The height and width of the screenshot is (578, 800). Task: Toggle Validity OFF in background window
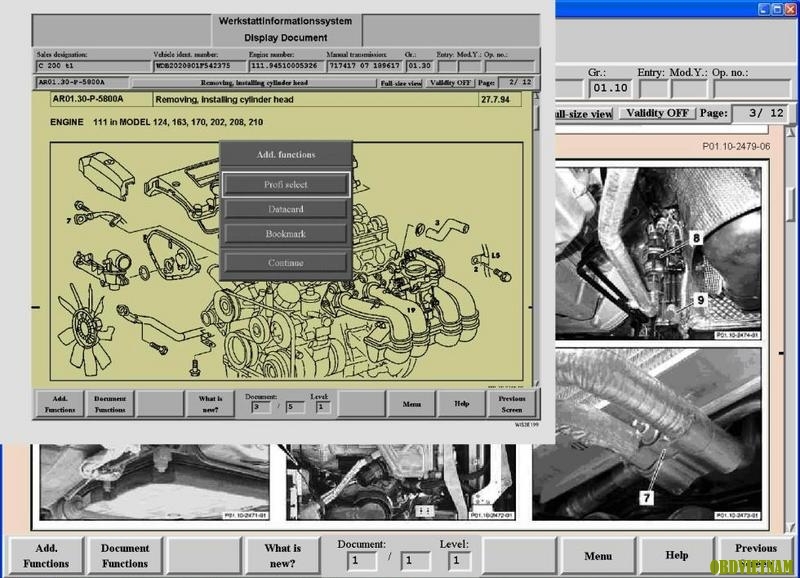[x=657, y=113]
